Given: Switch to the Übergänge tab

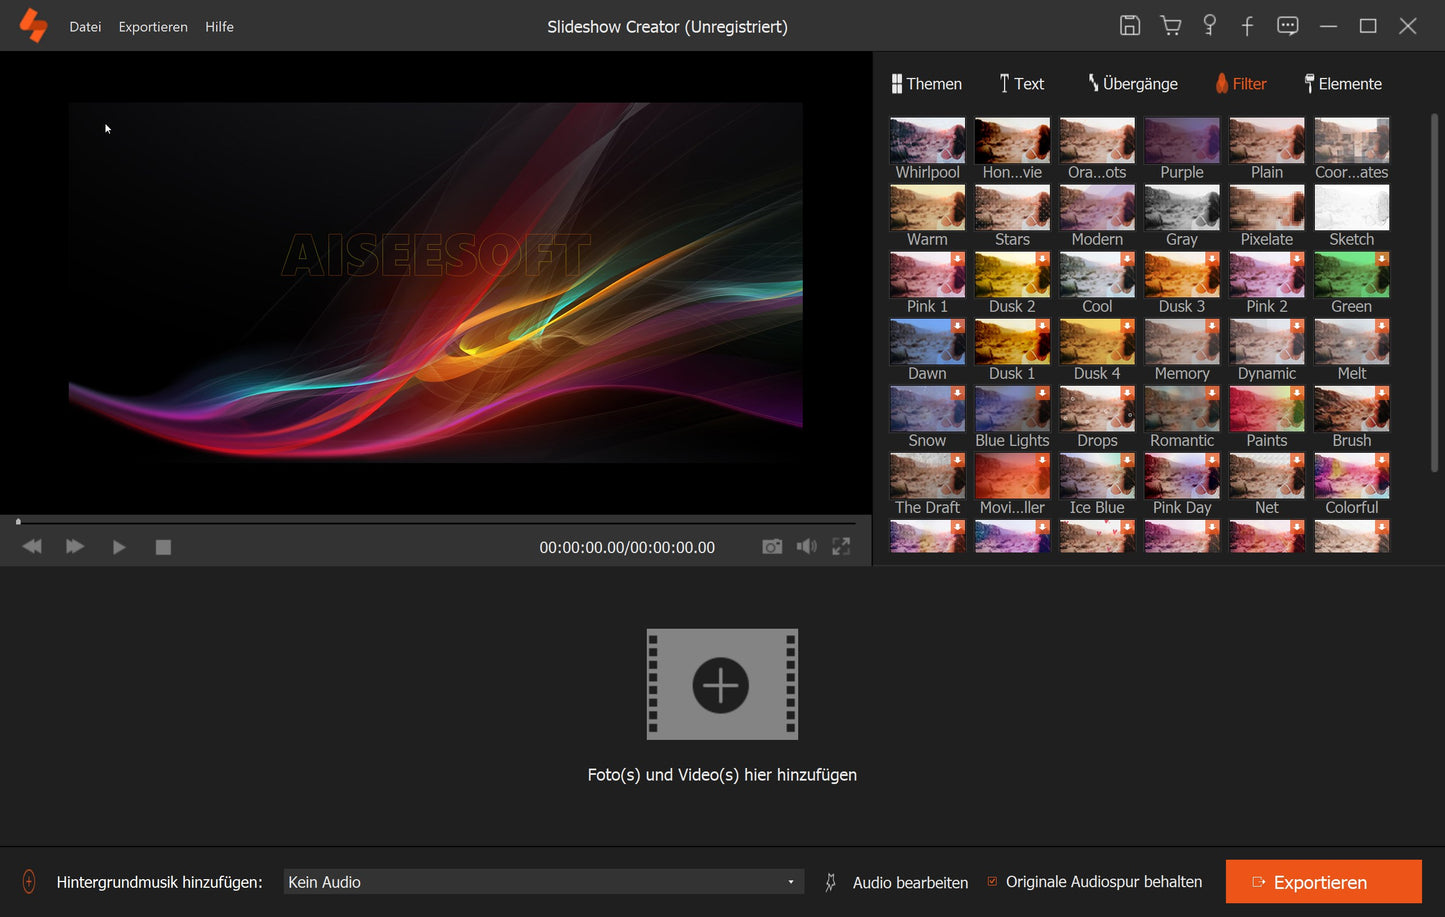Looking at the screenshot, I should click(x=1132, y=84).
